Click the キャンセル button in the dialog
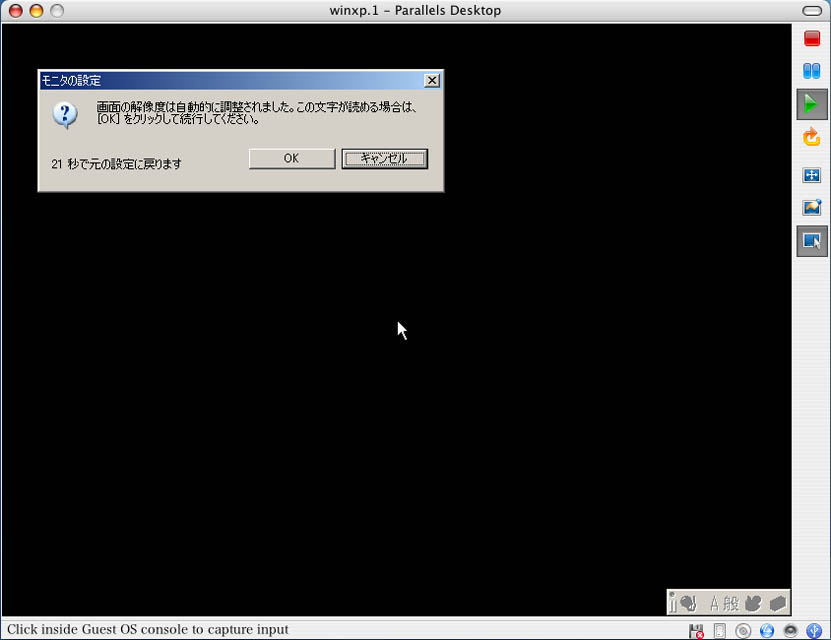Image resolution: width=831 pixels, height=640 pixels. coord(384,158)
